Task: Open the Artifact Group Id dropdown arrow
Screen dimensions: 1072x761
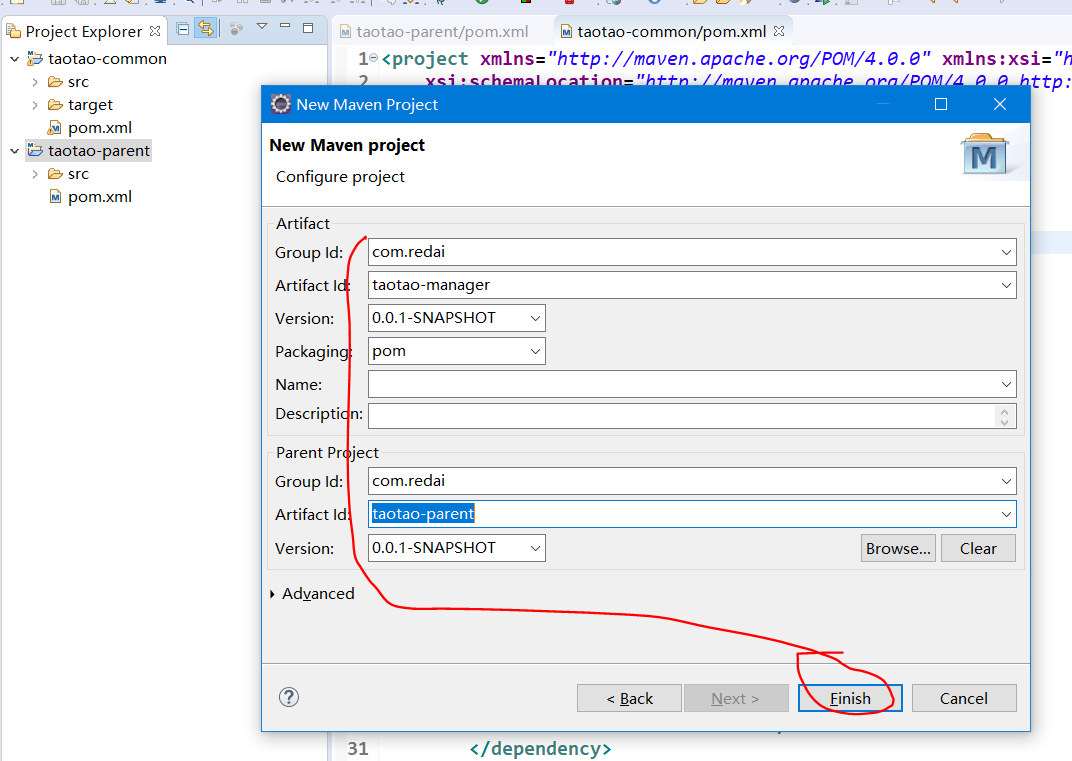Action: coord(1006,252)
